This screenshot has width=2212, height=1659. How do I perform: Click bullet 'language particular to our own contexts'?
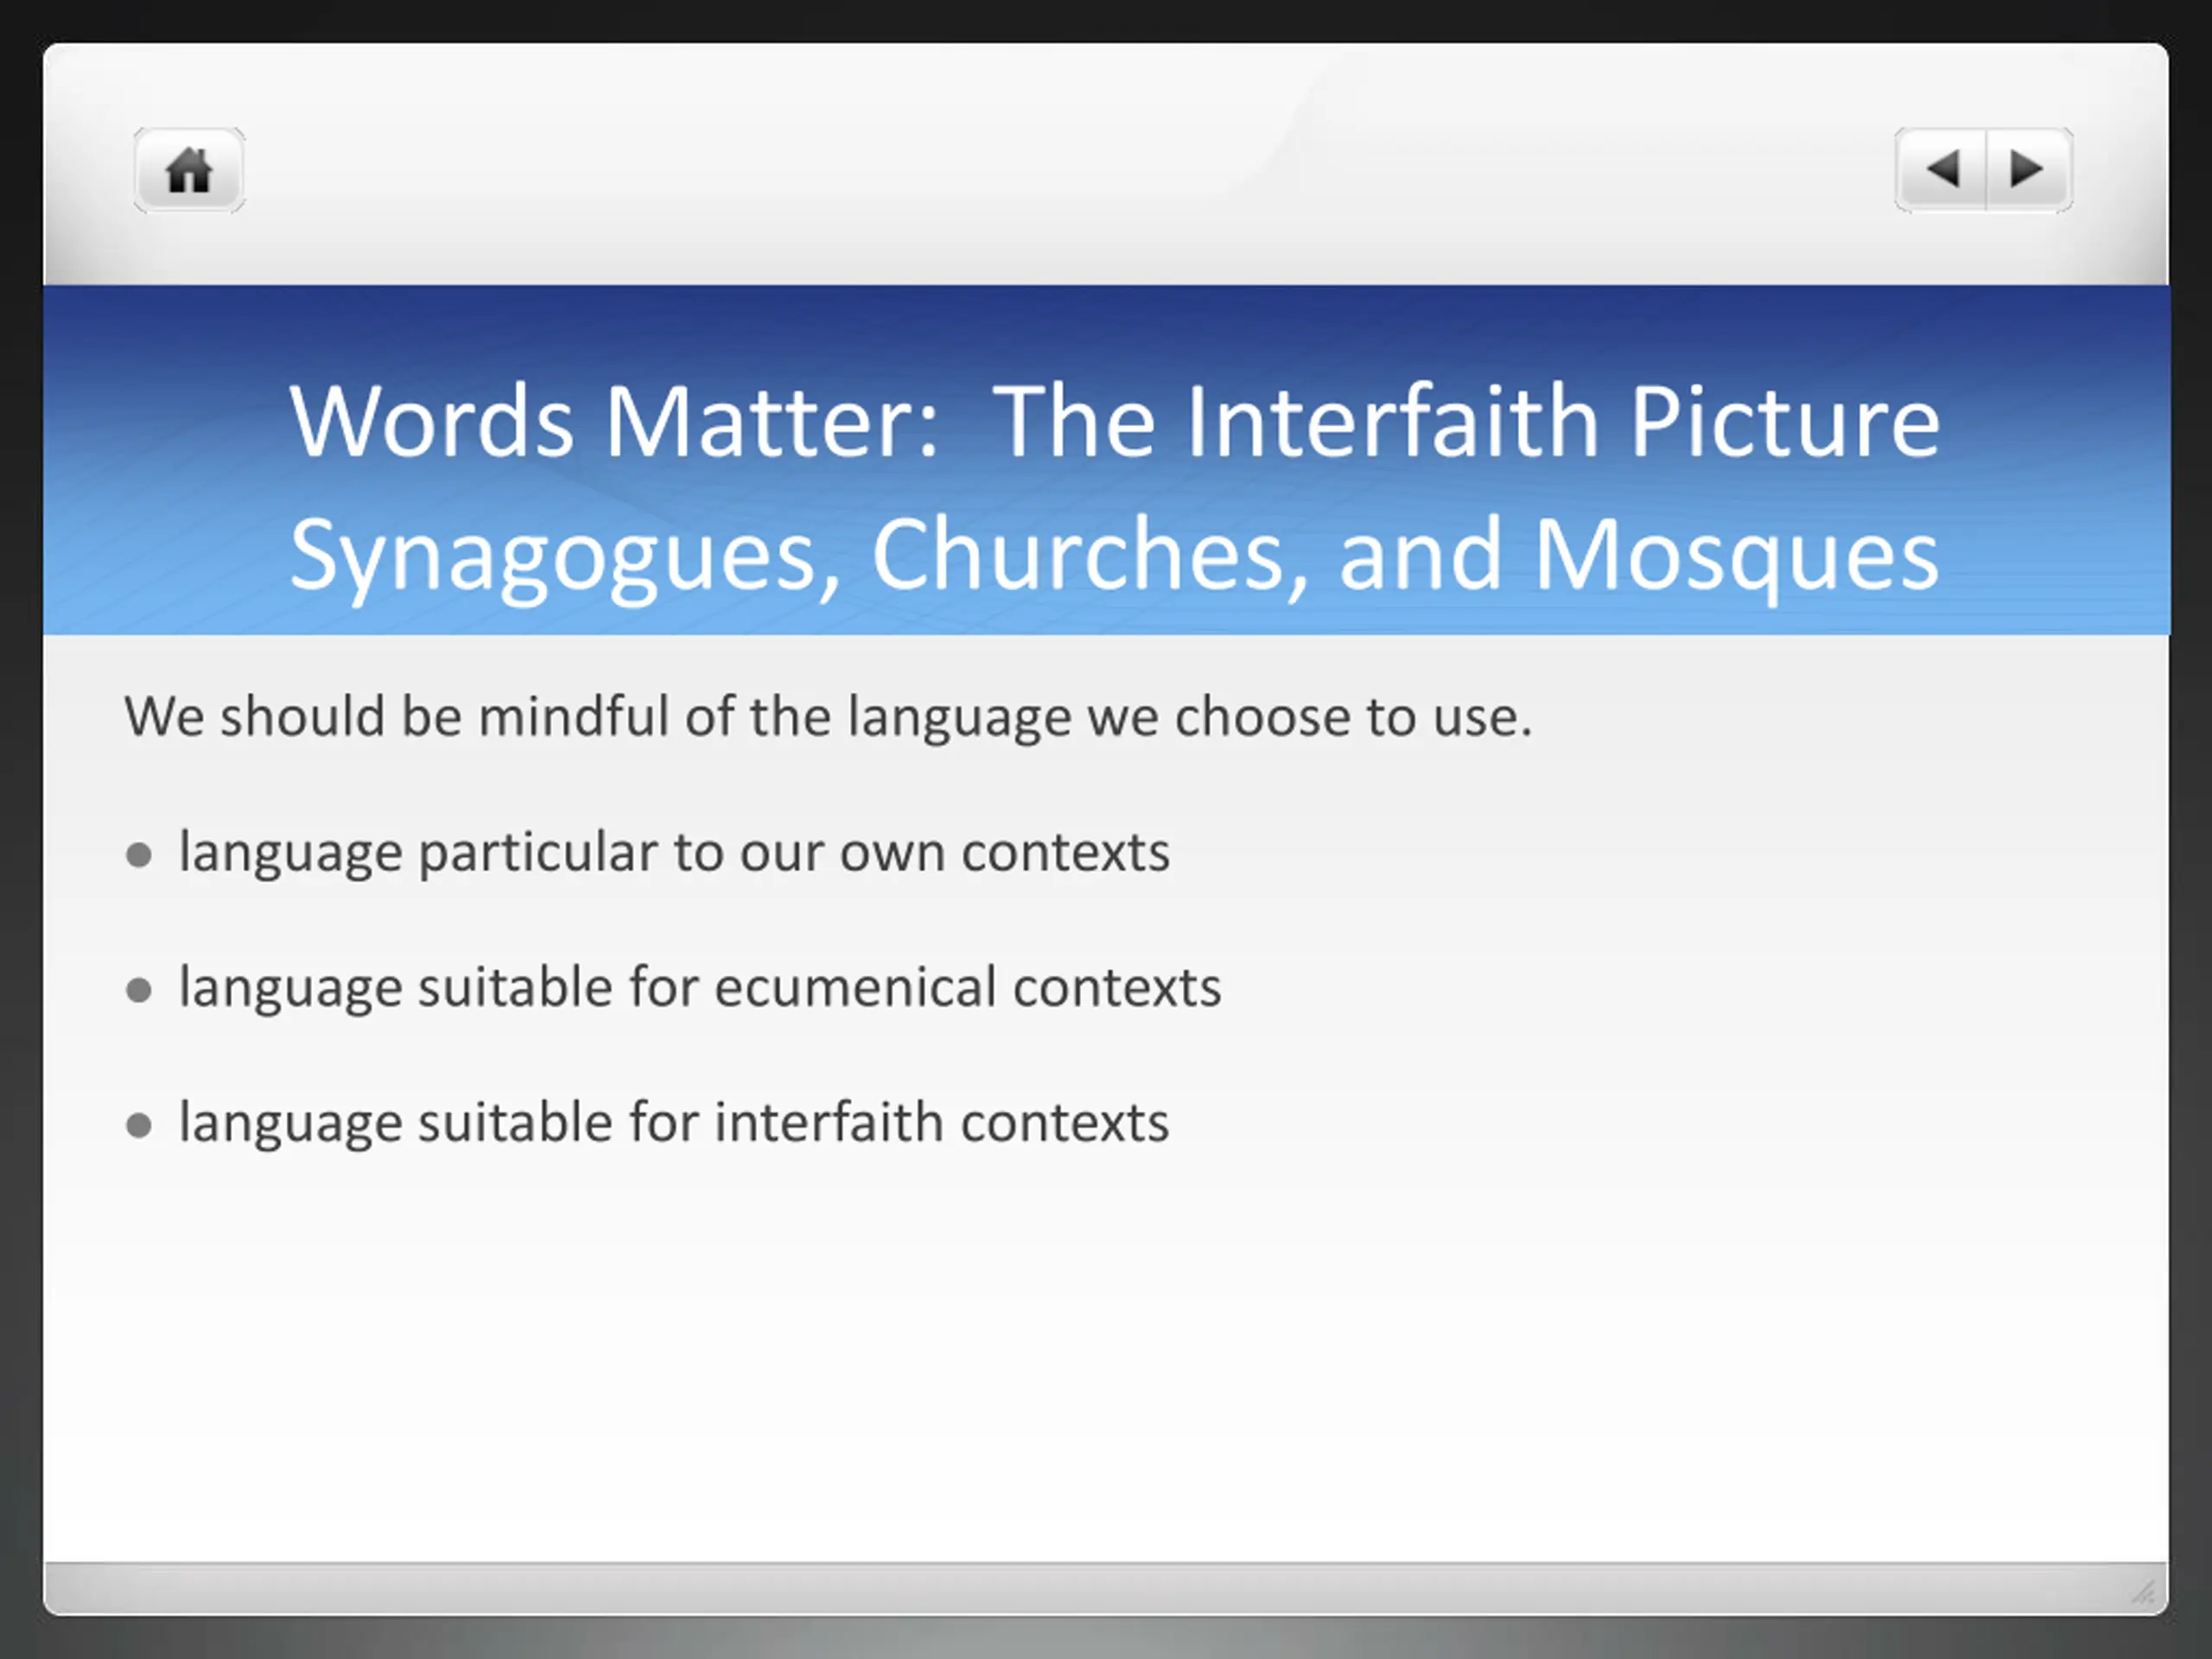(674, 853)
